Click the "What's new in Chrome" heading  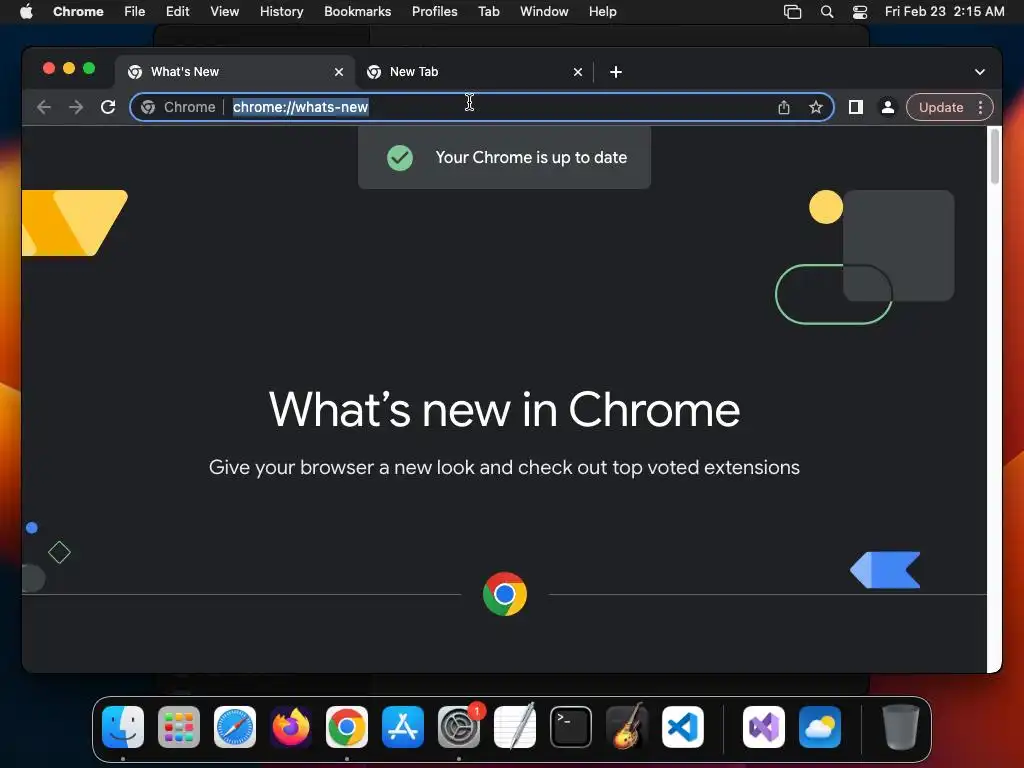(x=504, y=410)
